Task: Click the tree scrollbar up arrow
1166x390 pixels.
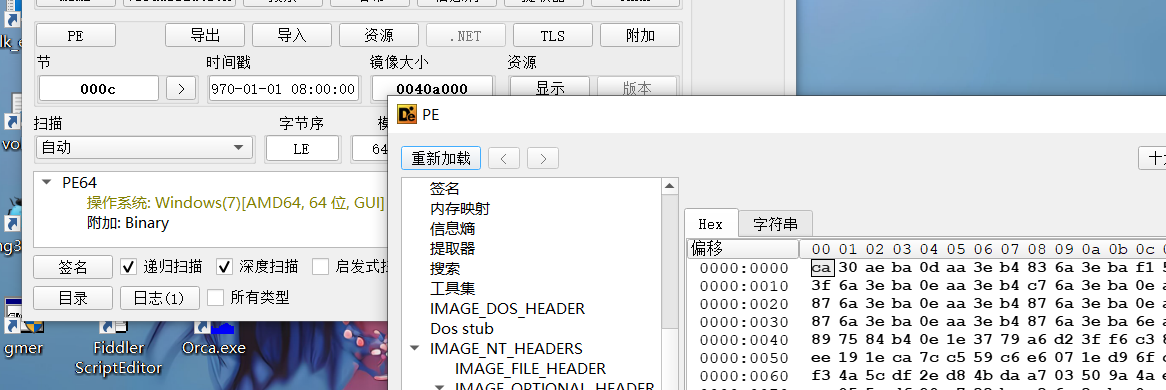Action: 669,186
